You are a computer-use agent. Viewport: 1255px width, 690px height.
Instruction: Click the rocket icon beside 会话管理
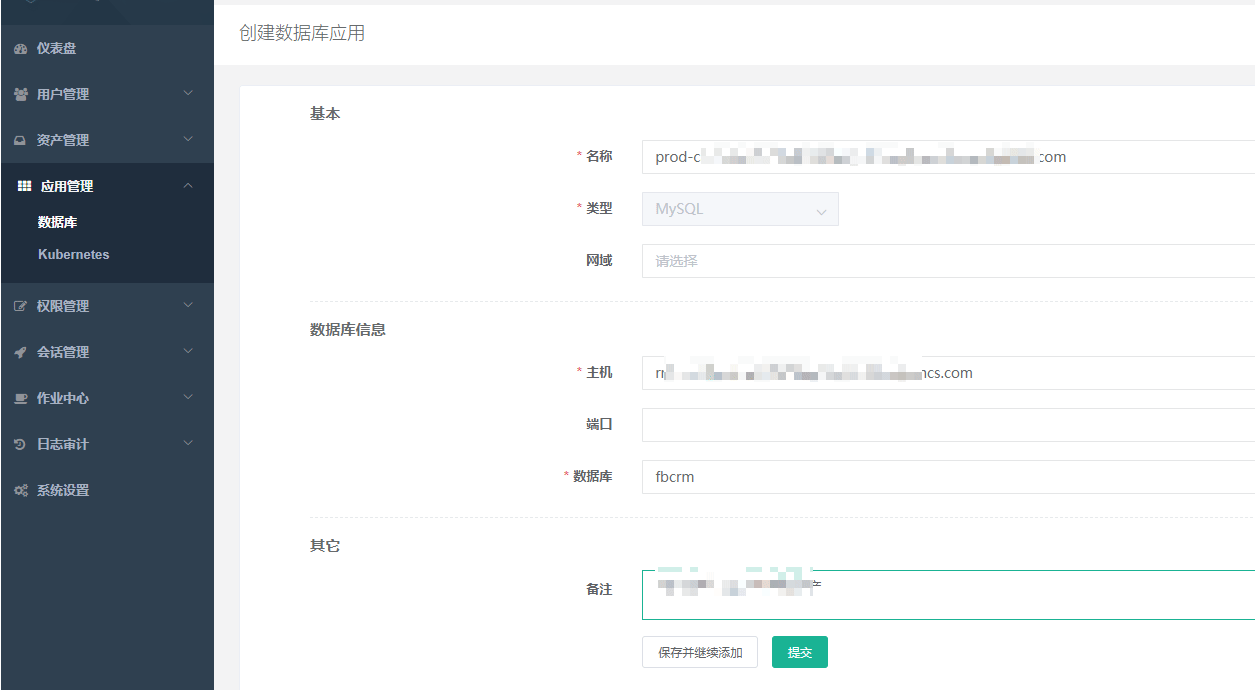point(20,352)
